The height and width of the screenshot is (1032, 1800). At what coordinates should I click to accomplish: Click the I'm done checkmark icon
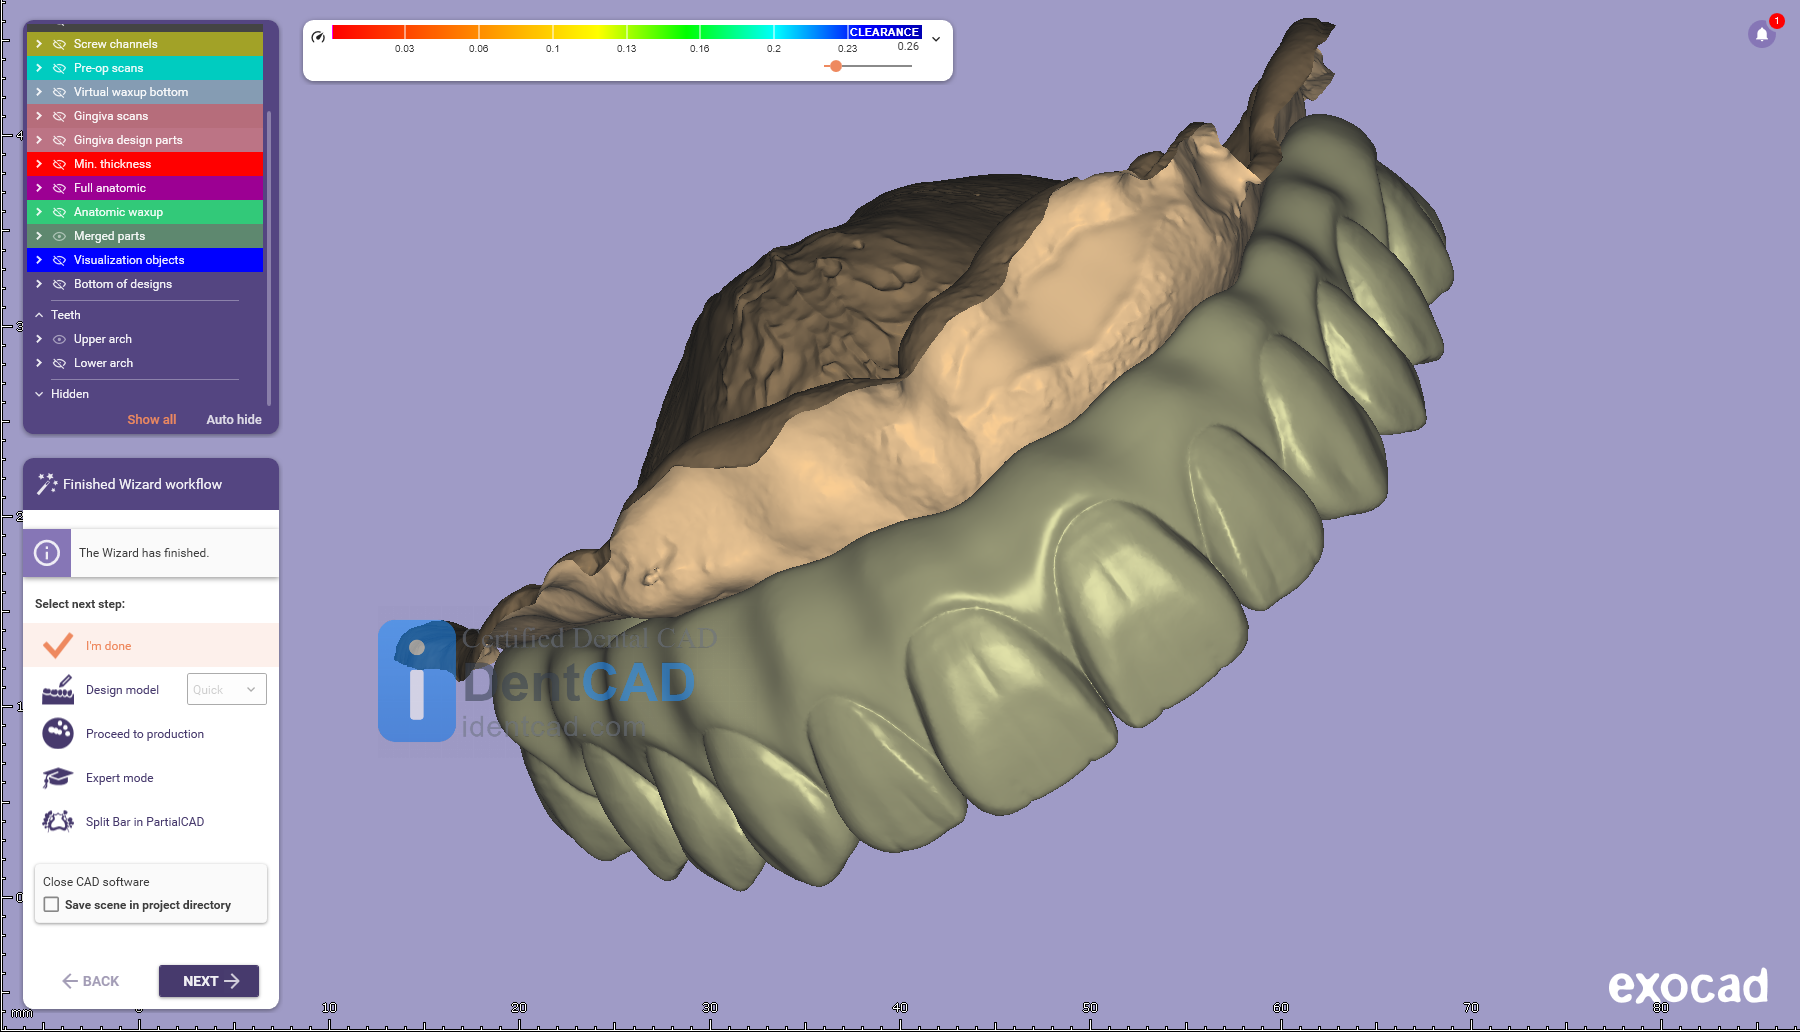58,646
